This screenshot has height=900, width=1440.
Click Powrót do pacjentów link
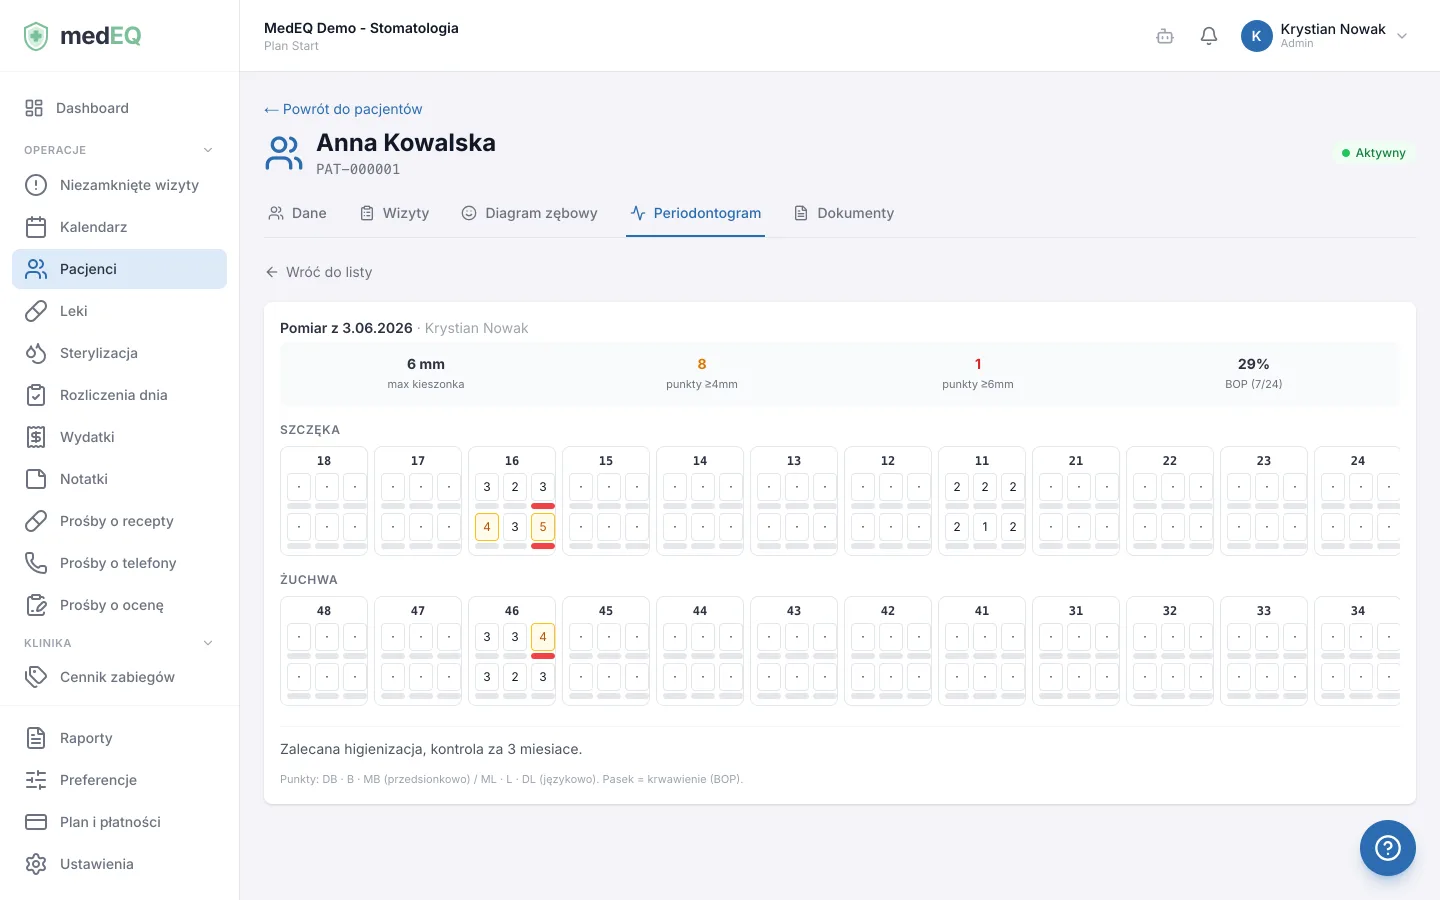pos(343,109)
